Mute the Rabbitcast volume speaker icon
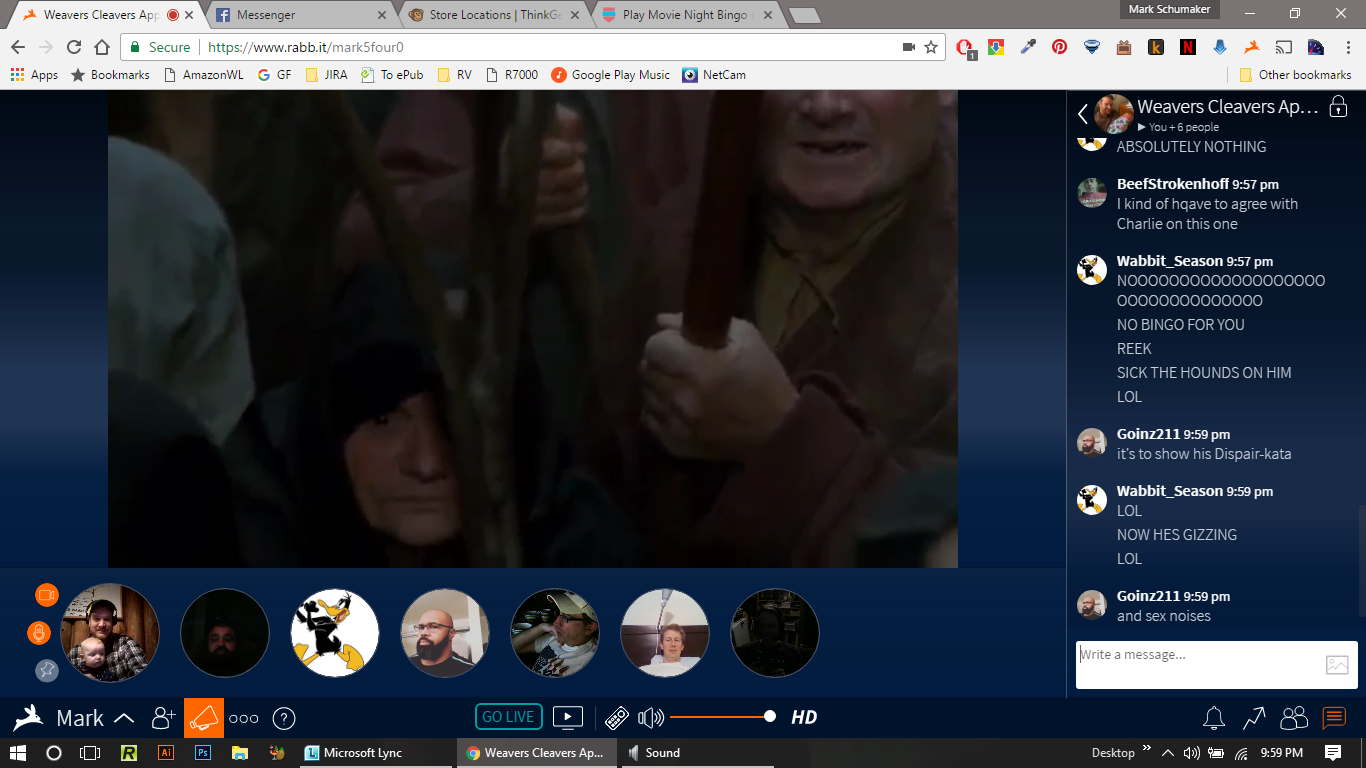 pos(651,717)
